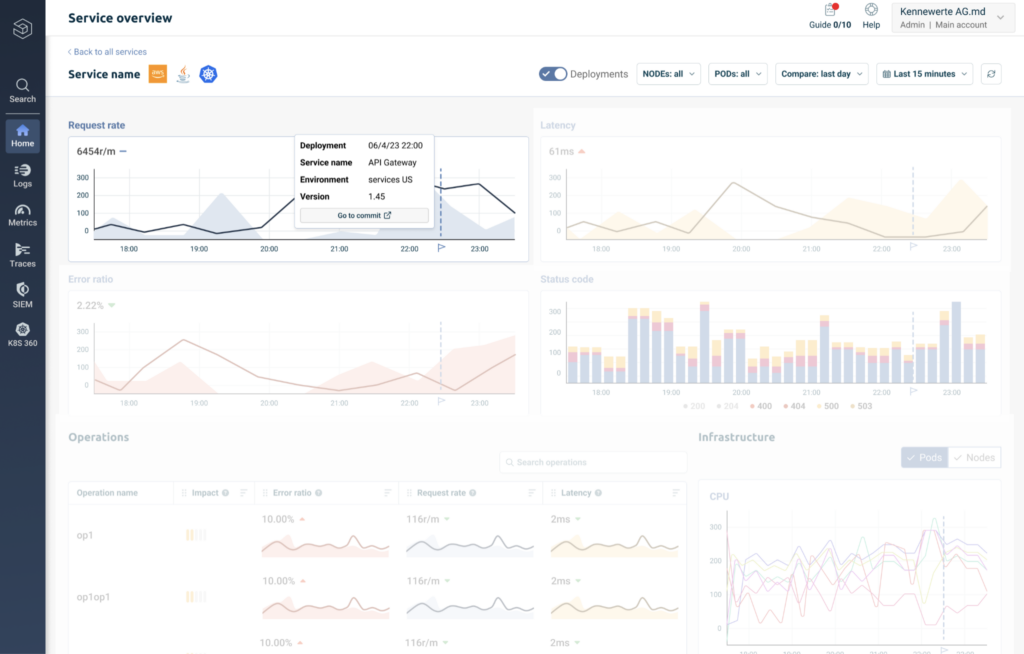The width and height of the screenshot is (1024, 654).
Task: Open the Guide 0/10 item
Action: click(x=830, y=16)
